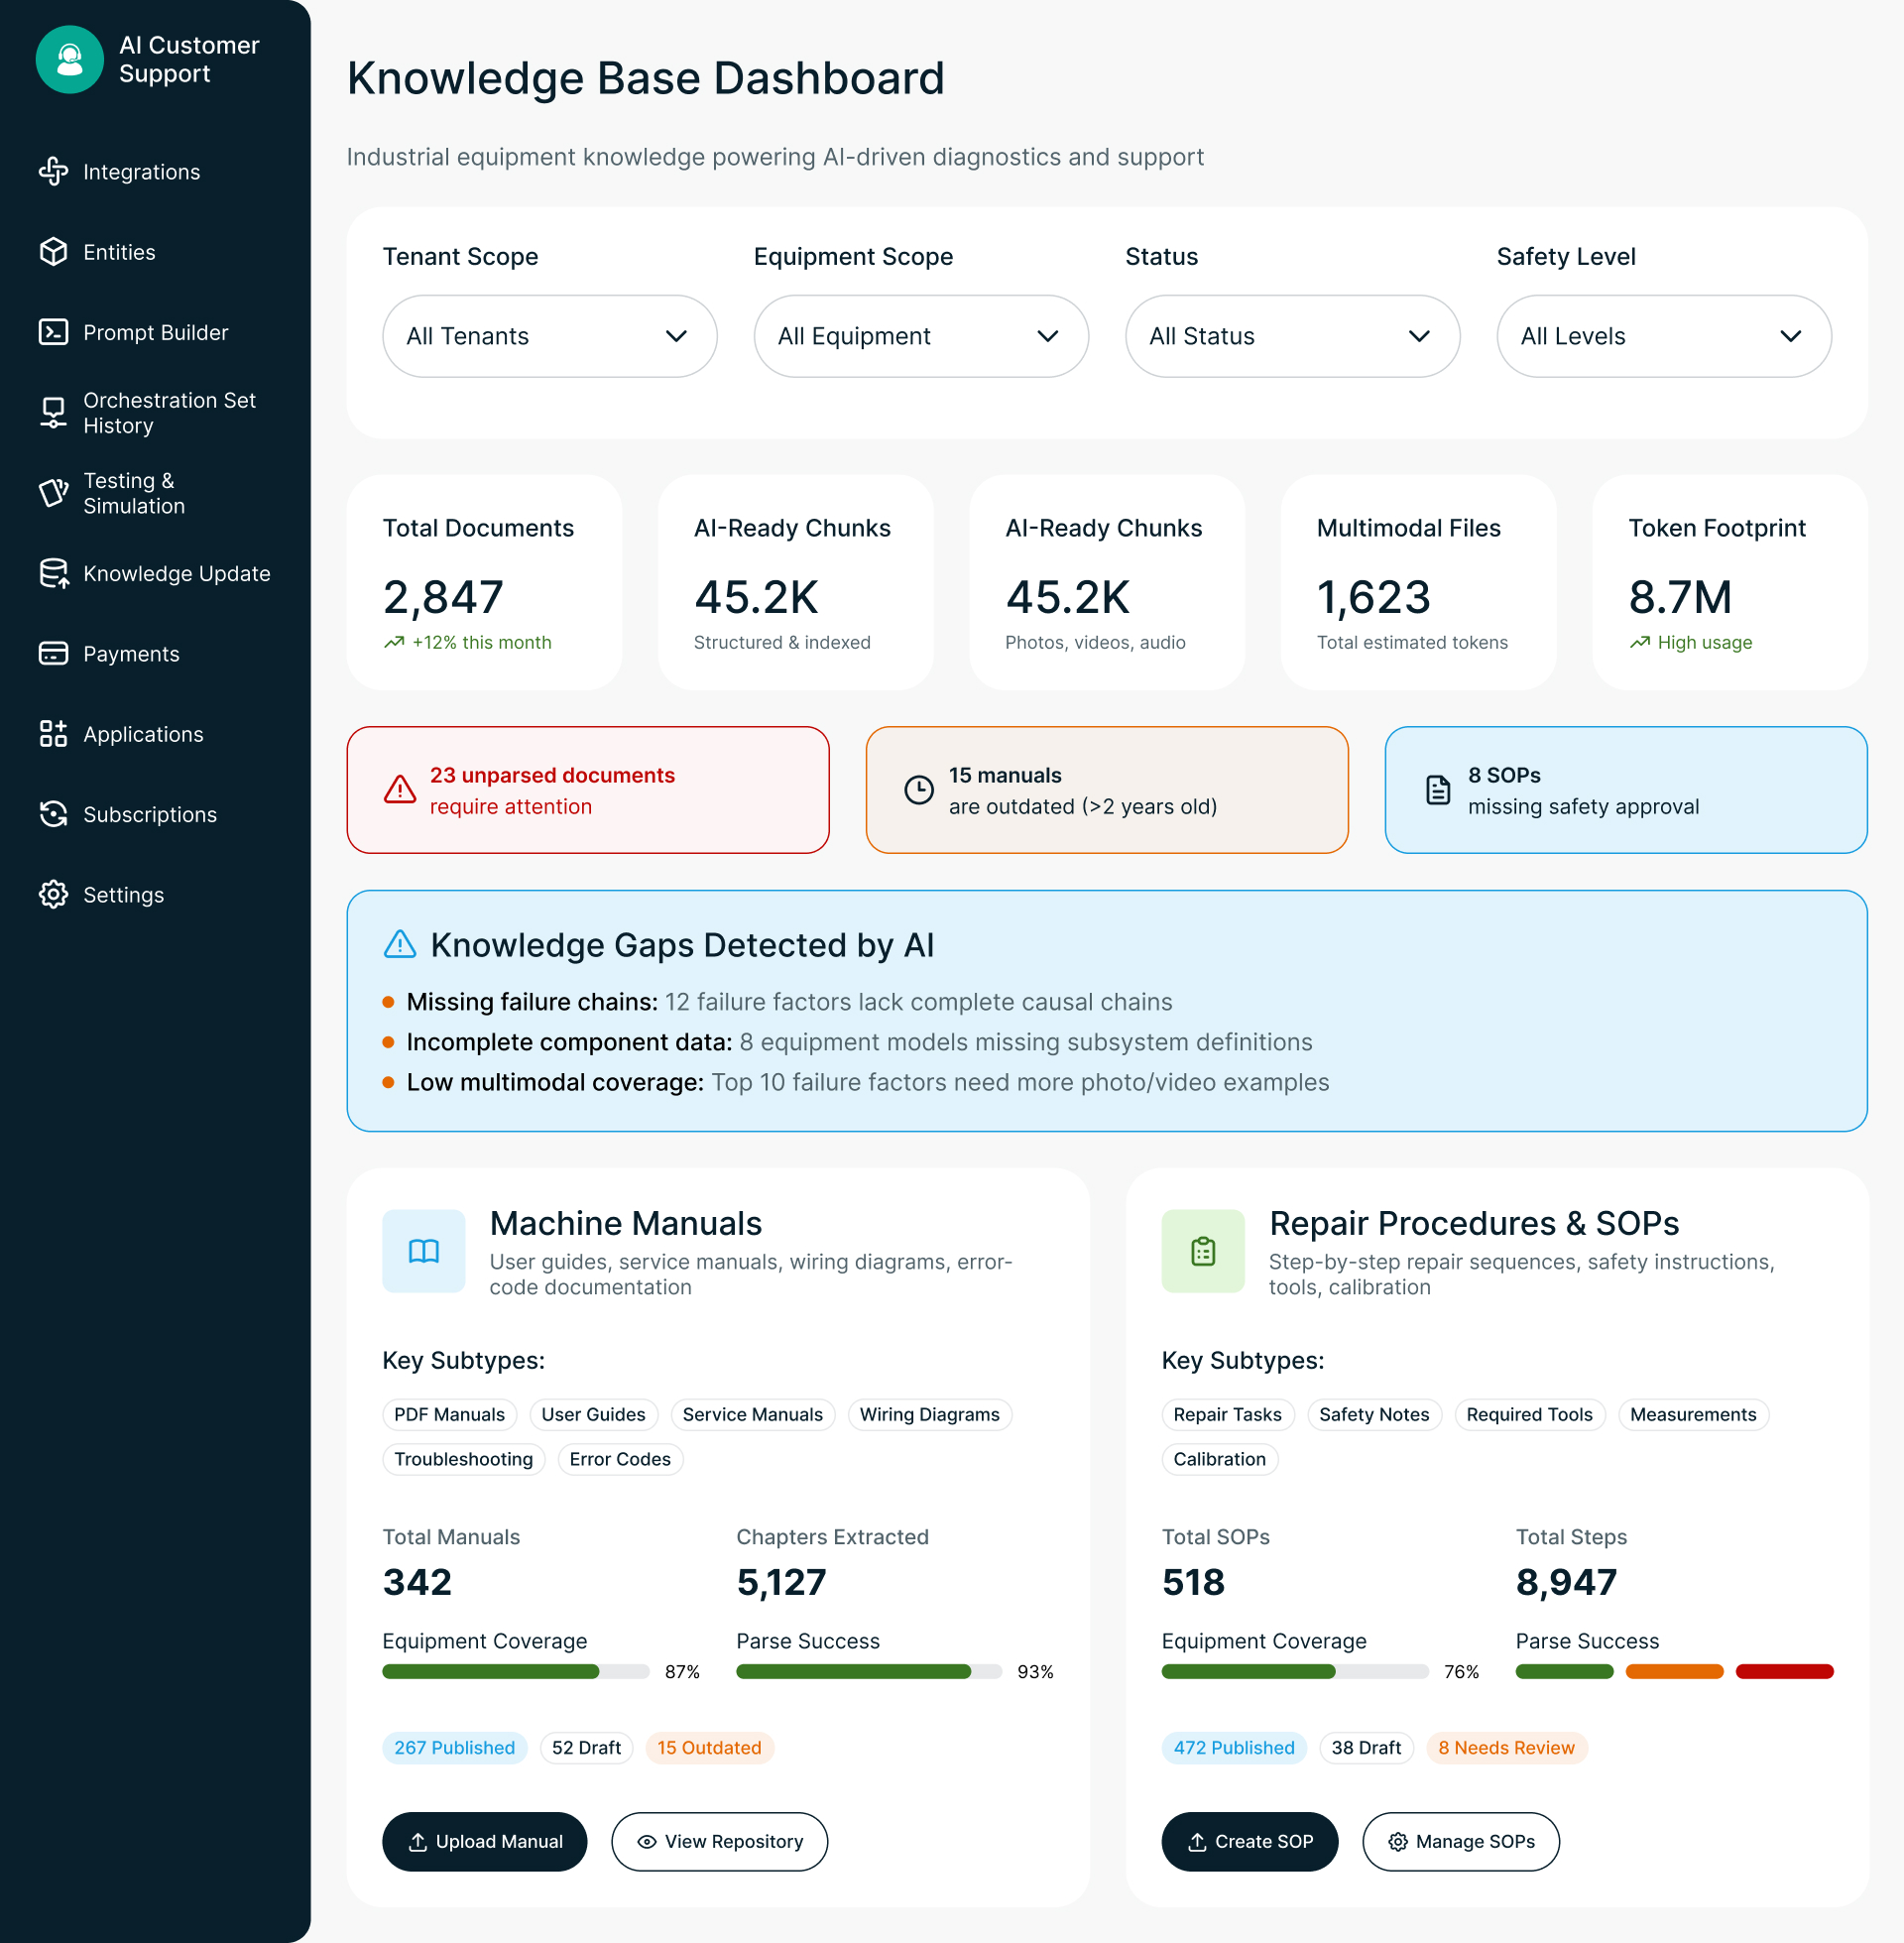The image size is (1904, 1943).
Task: Open the All Status dropdown
Action: pyautogui.click(x=1292, y=336)
